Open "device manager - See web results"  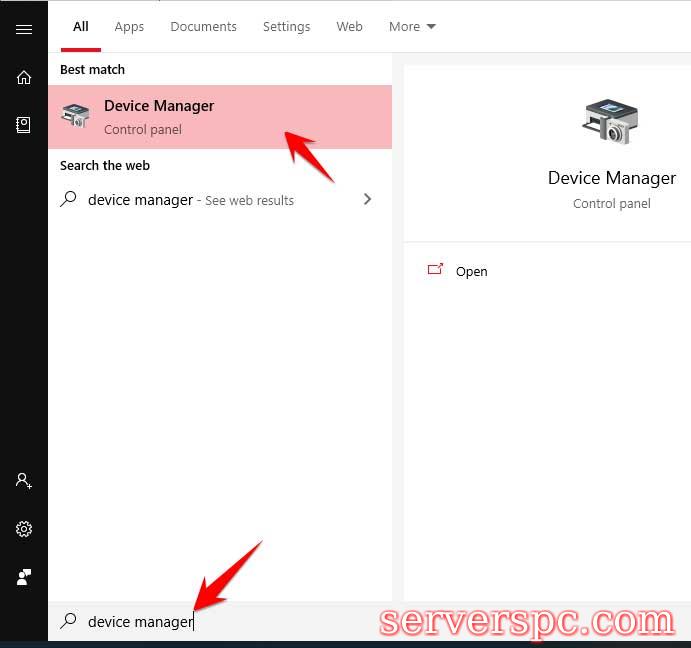tap(190, 200)
